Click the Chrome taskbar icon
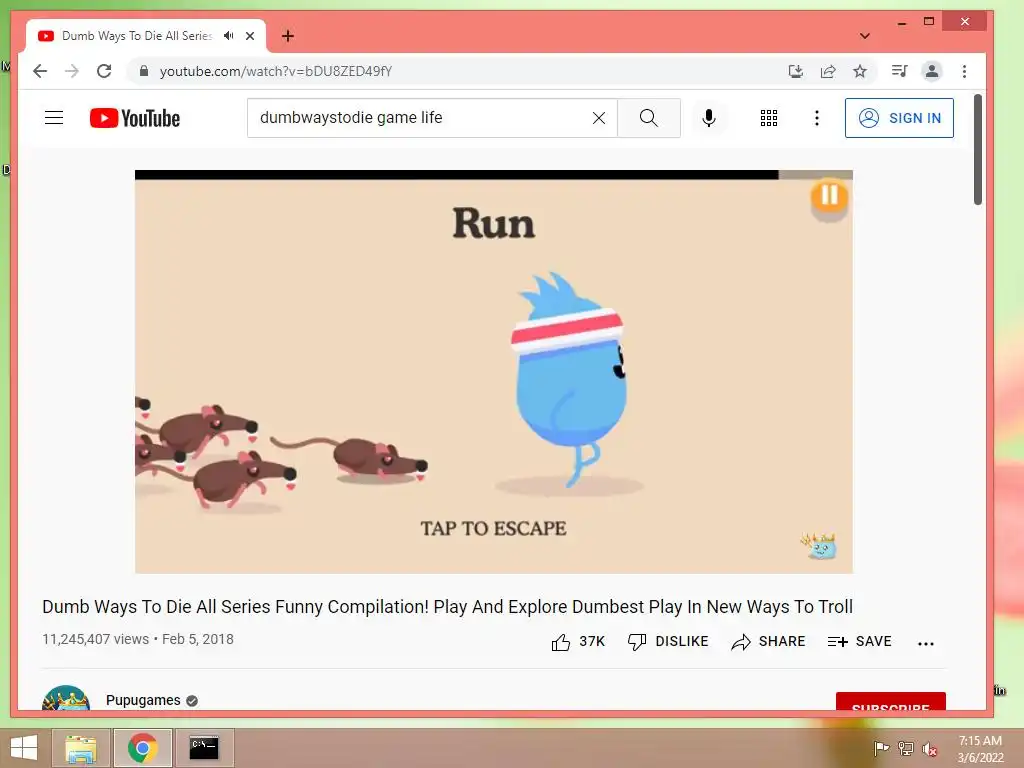This screenshot has width=1024, height=768. point(142,748)
